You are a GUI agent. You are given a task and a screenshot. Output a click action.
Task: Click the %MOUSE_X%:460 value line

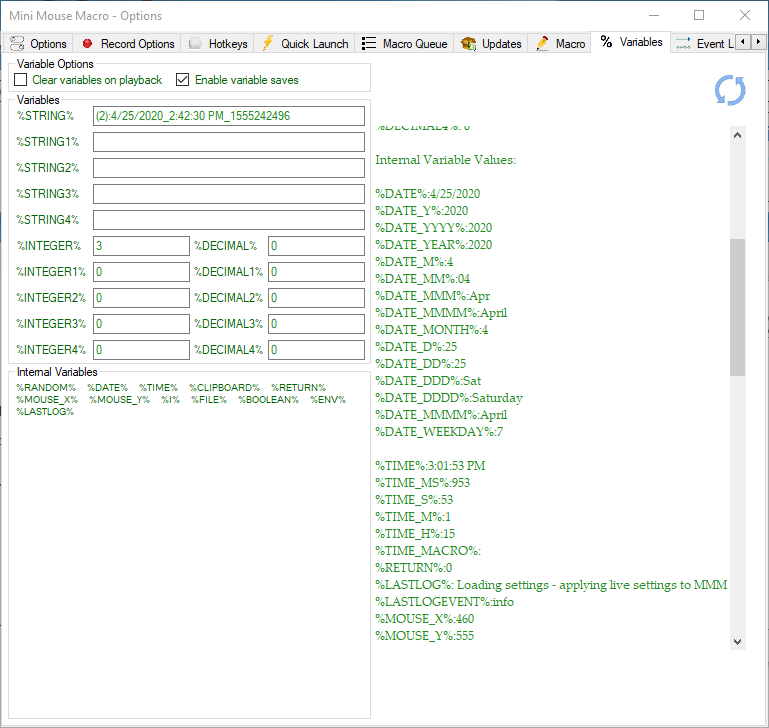pos(424,619)
